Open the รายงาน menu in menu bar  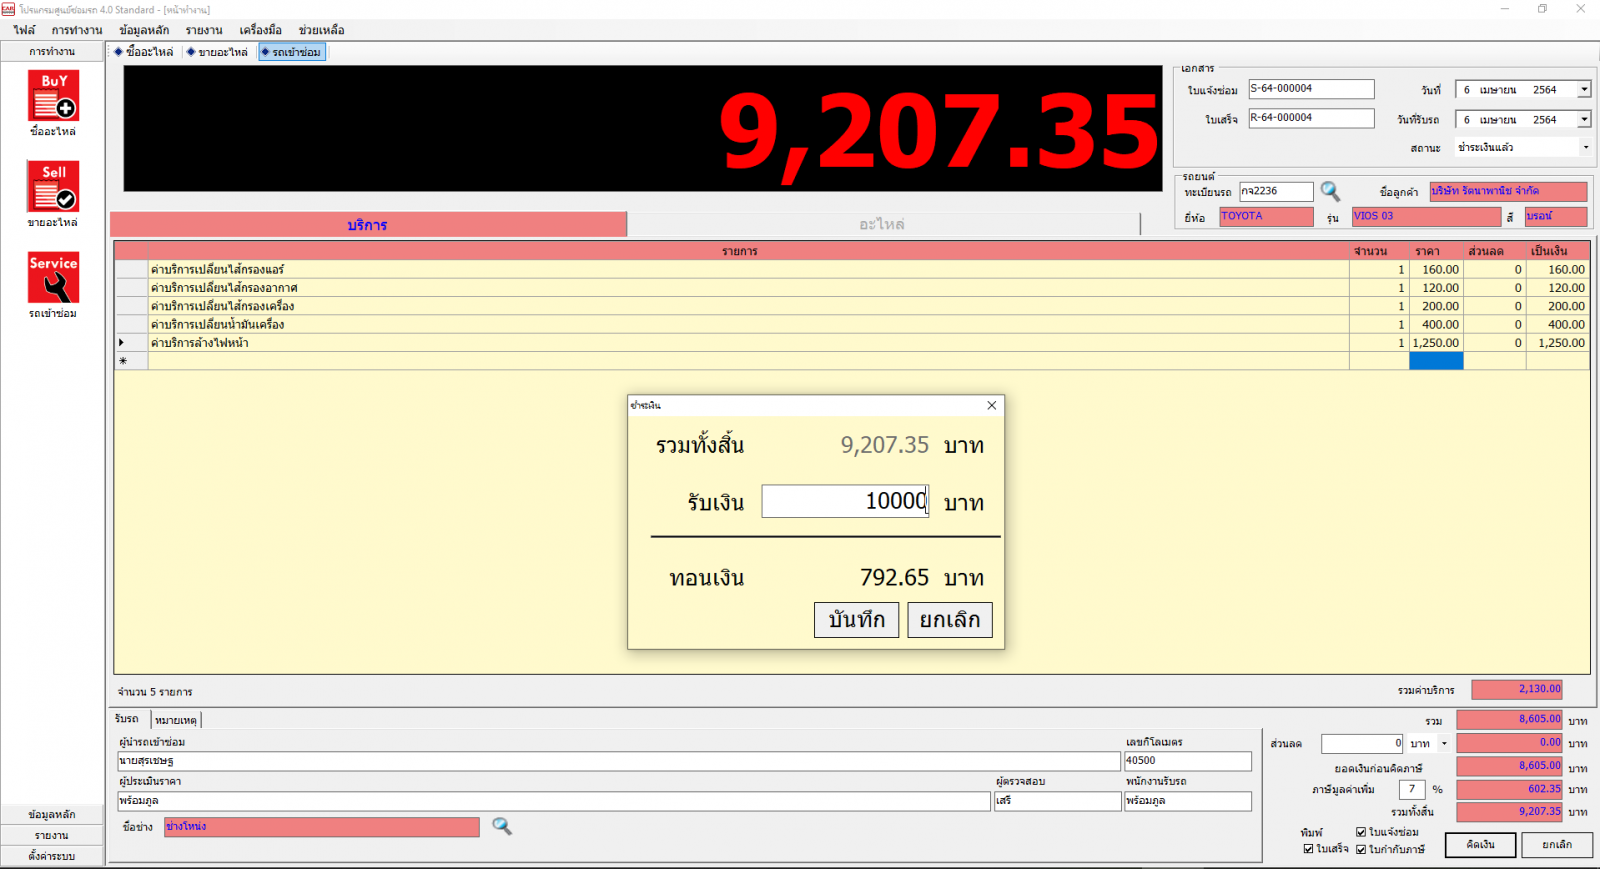[x=204, y=30]
